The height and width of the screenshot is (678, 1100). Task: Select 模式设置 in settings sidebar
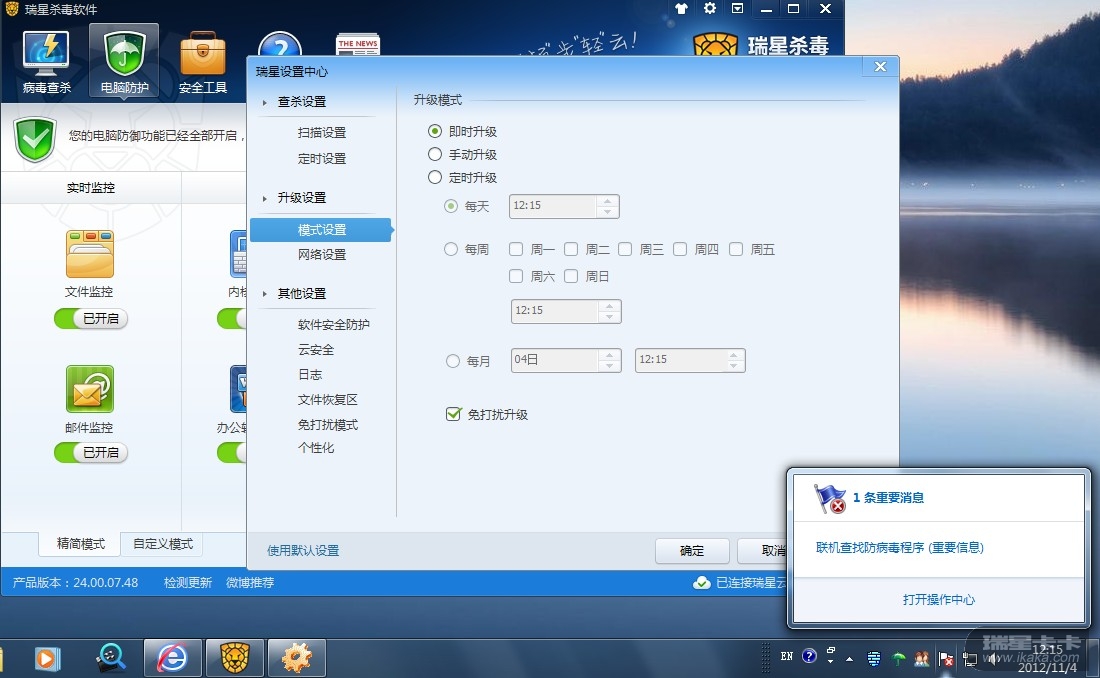(x=321, y=230)
